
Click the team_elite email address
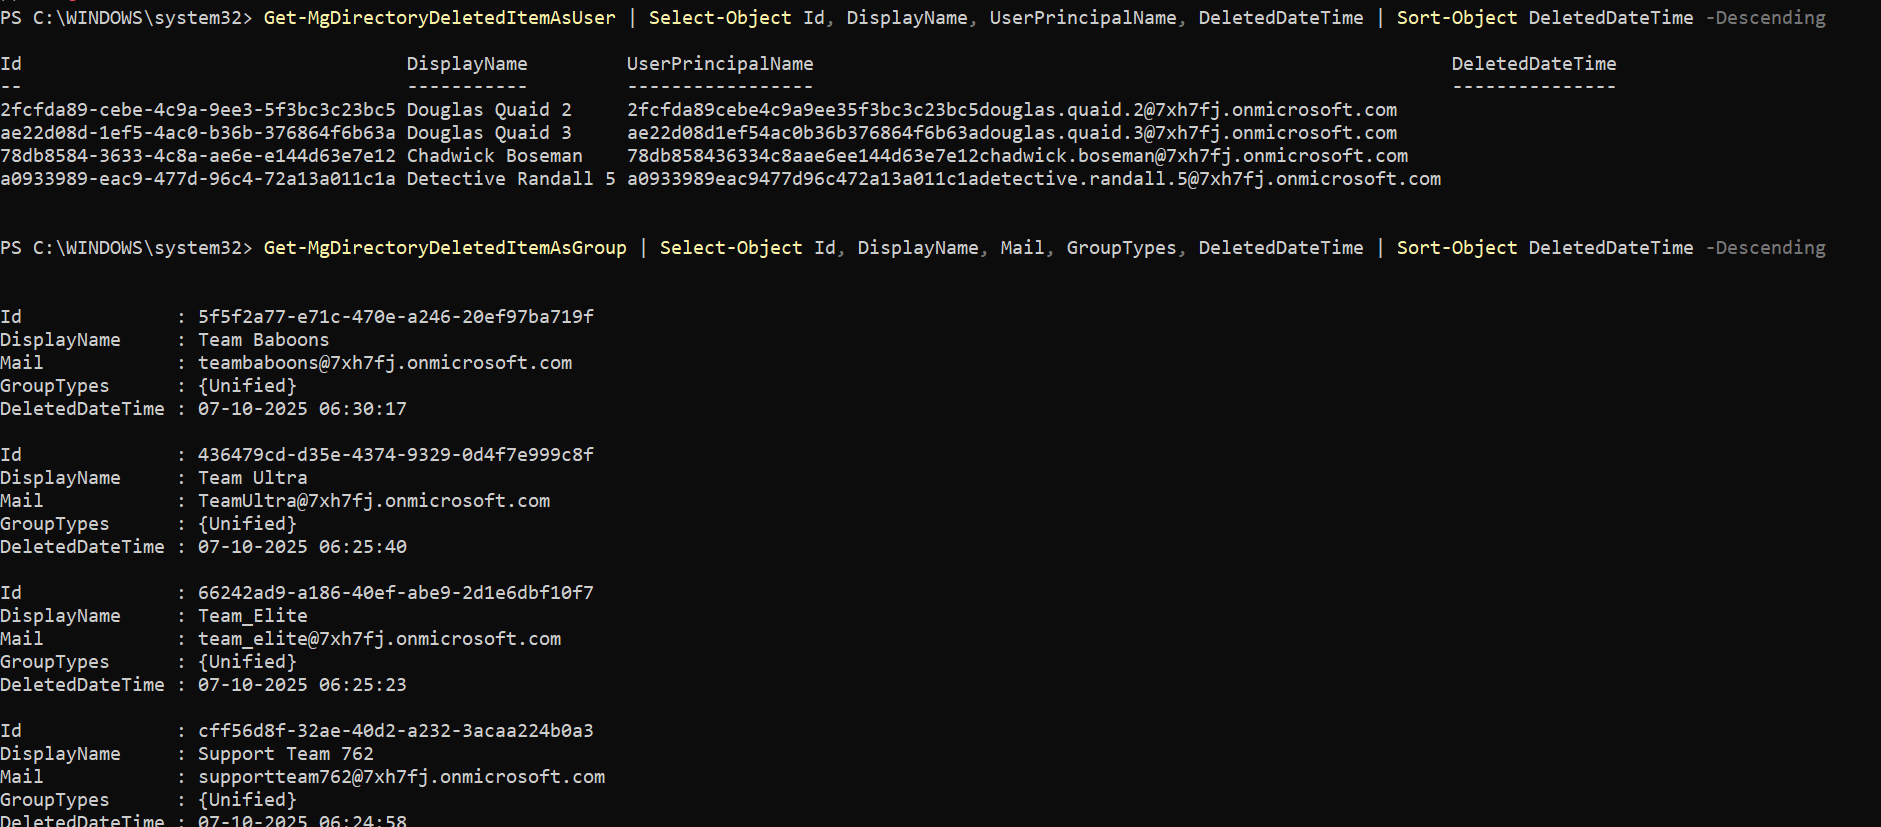(379, 639)
